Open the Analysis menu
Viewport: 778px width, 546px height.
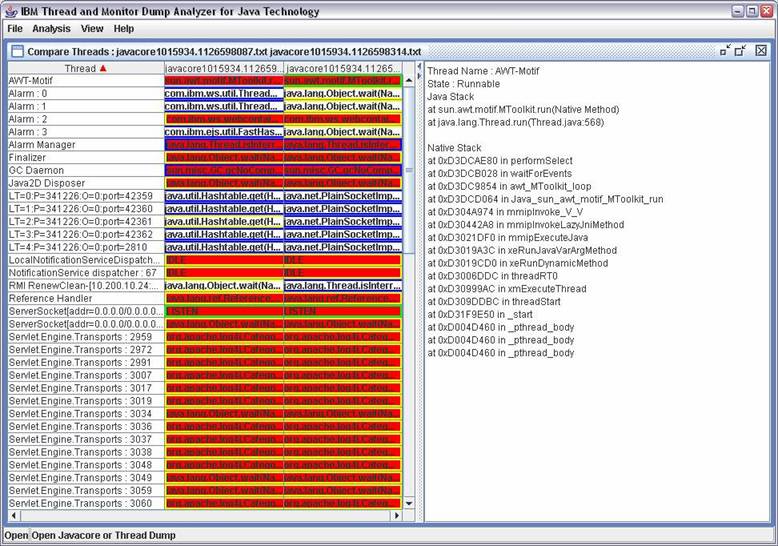click(x=51, y=29)
